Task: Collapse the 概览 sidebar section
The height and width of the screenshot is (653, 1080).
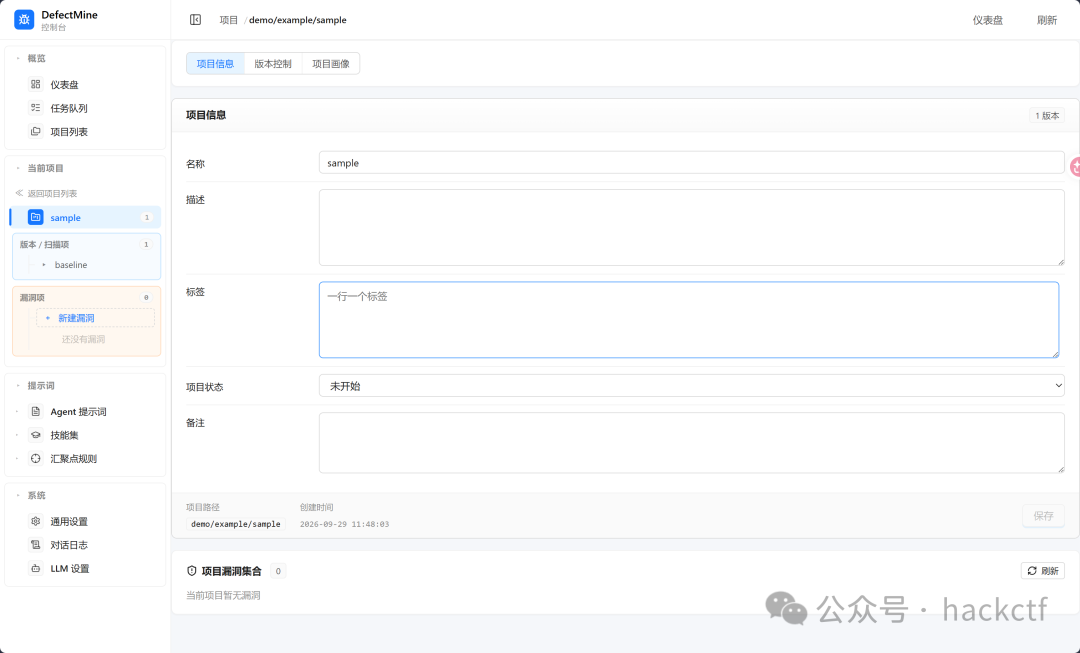Action: 18,58
